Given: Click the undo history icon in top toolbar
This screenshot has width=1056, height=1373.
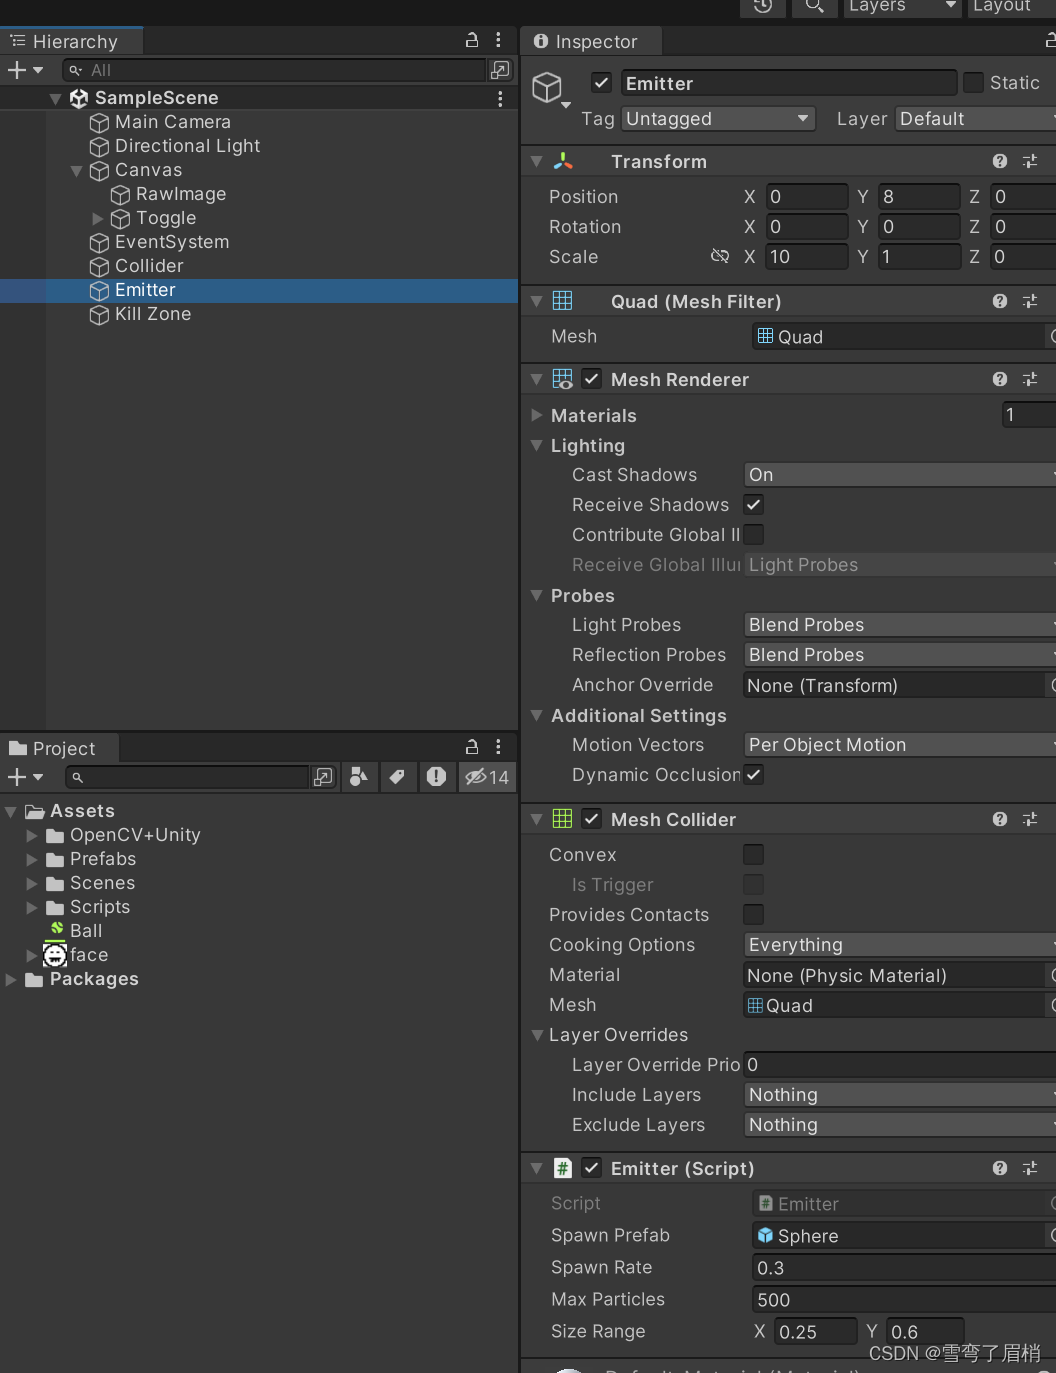Looking at the screenshot, I should (x=763, y=6).
